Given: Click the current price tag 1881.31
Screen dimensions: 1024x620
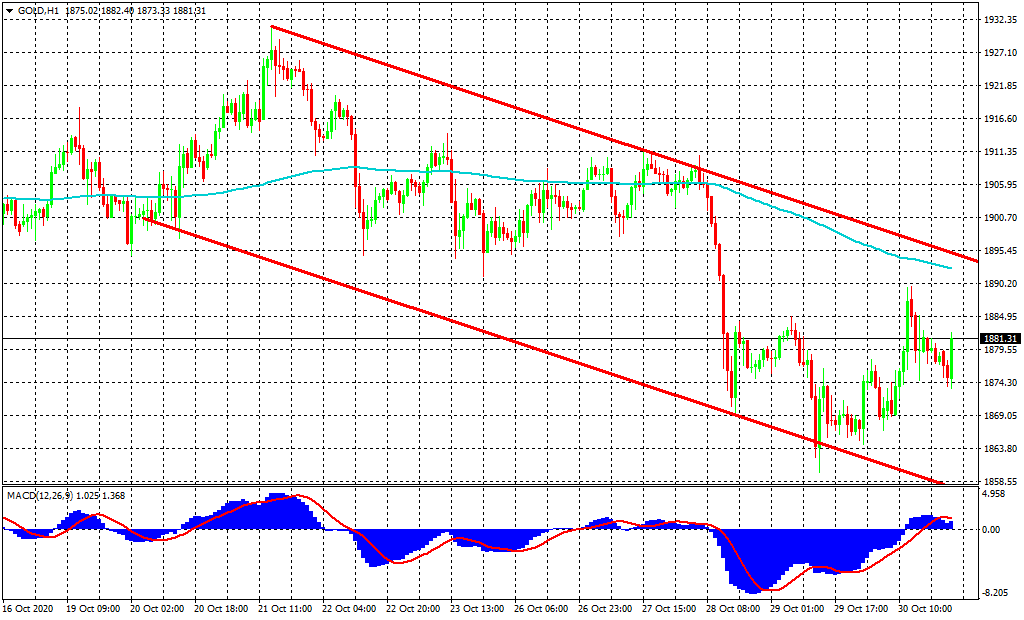Looking at the screenshot, I should 1001,340.
